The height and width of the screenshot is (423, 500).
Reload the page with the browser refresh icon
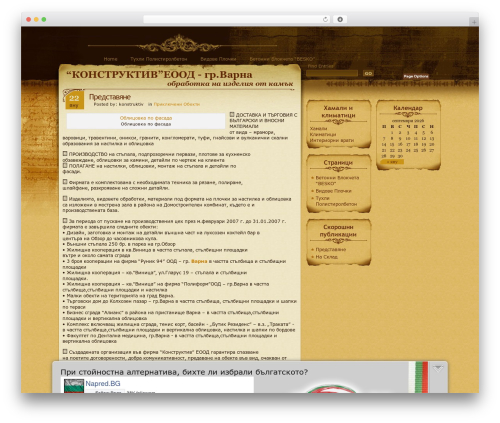click(325, 20)
